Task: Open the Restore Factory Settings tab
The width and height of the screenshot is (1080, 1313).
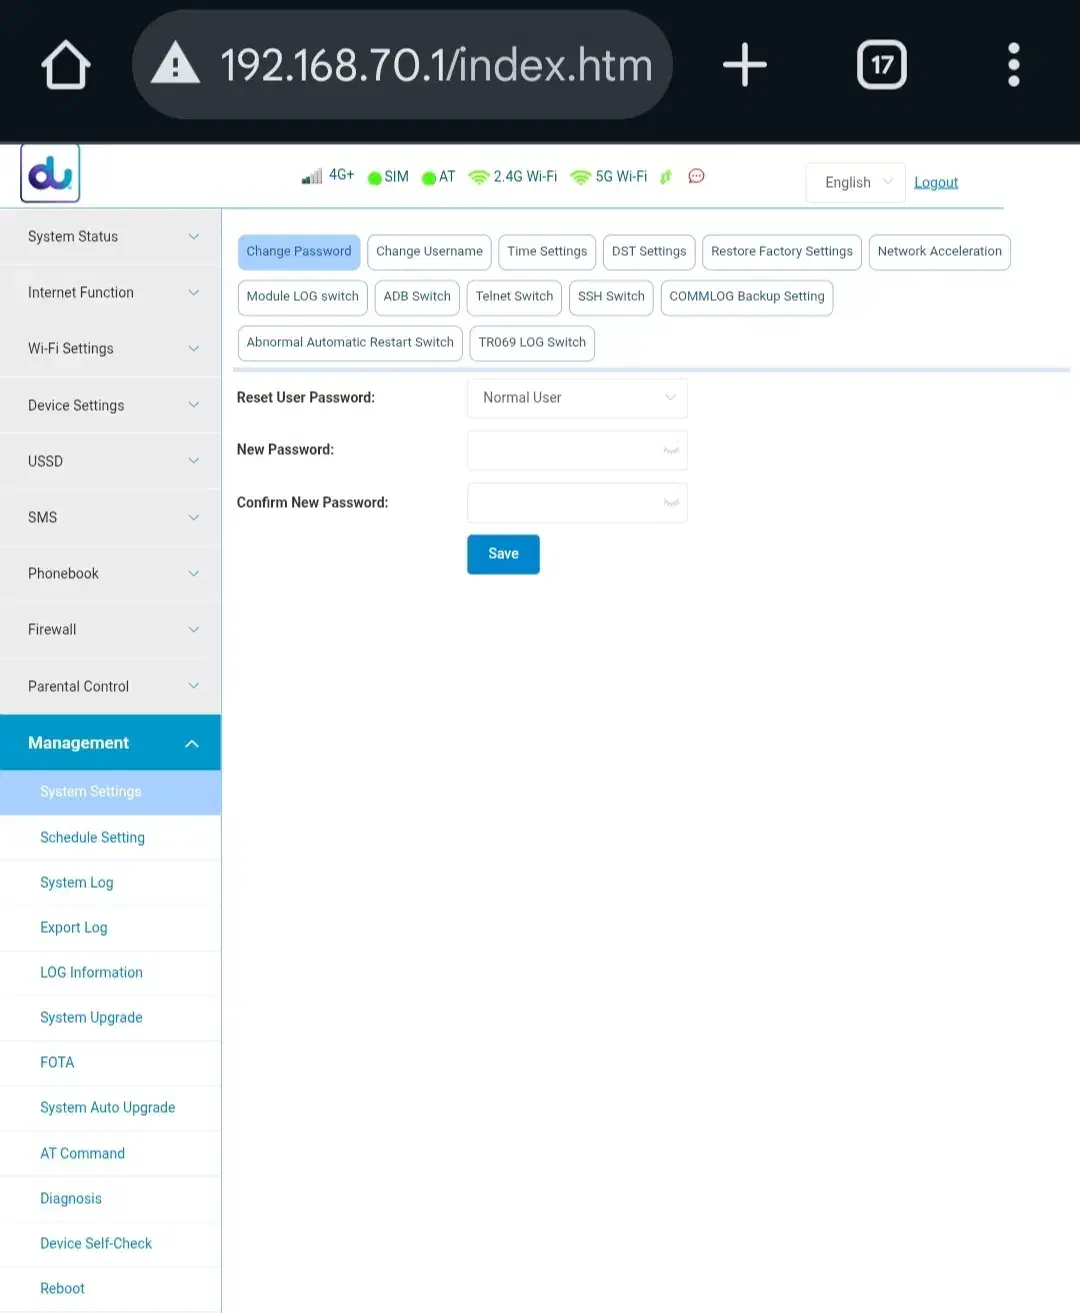Action: (782, 252)
